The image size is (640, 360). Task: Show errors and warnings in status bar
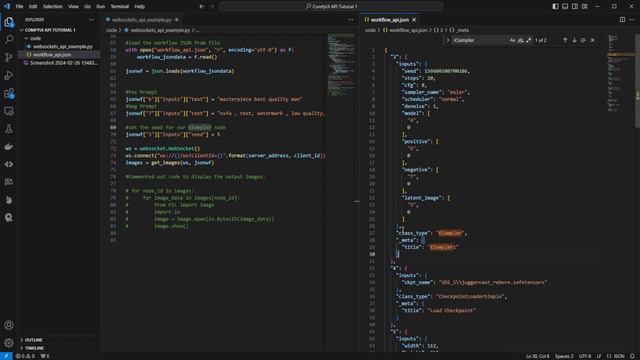coord(25,356)
